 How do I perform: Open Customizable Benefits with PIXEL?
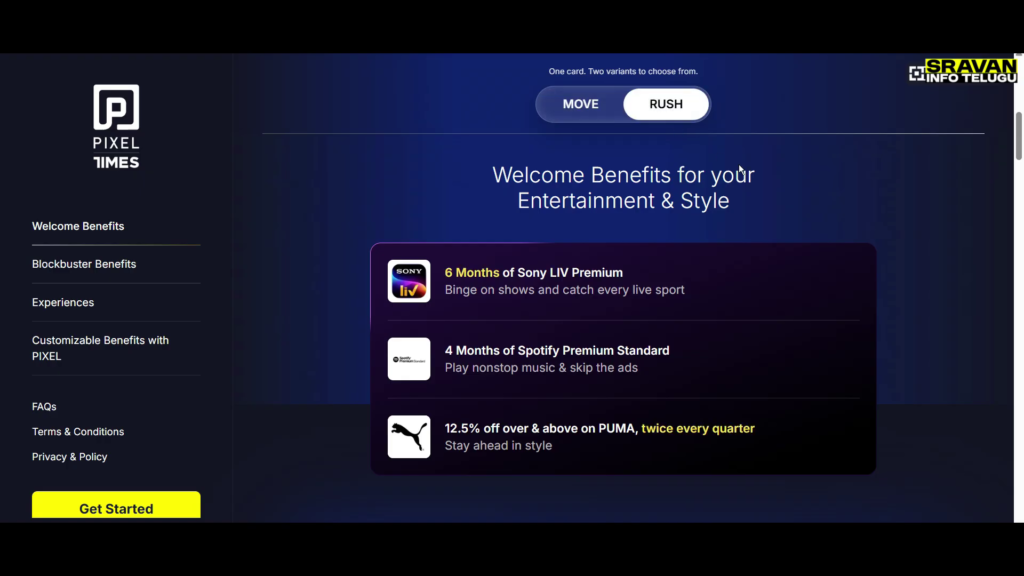click(x=101, y=348)
